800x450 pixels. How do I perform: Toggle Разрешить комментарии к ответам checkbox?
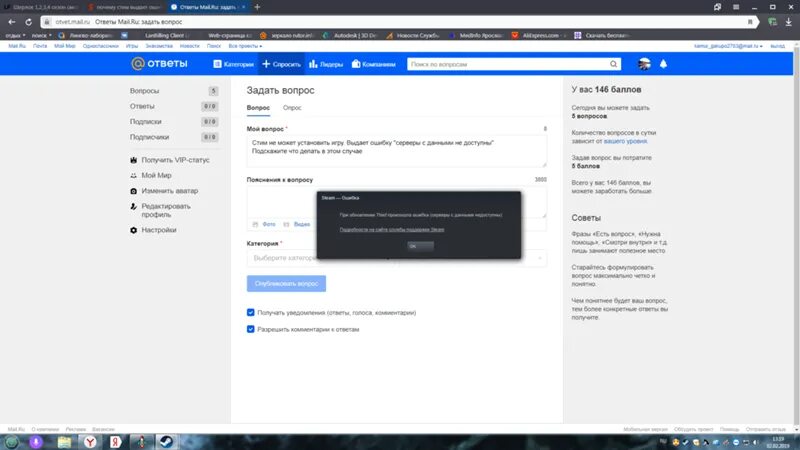pyautogui.click(x=251, y=329)
